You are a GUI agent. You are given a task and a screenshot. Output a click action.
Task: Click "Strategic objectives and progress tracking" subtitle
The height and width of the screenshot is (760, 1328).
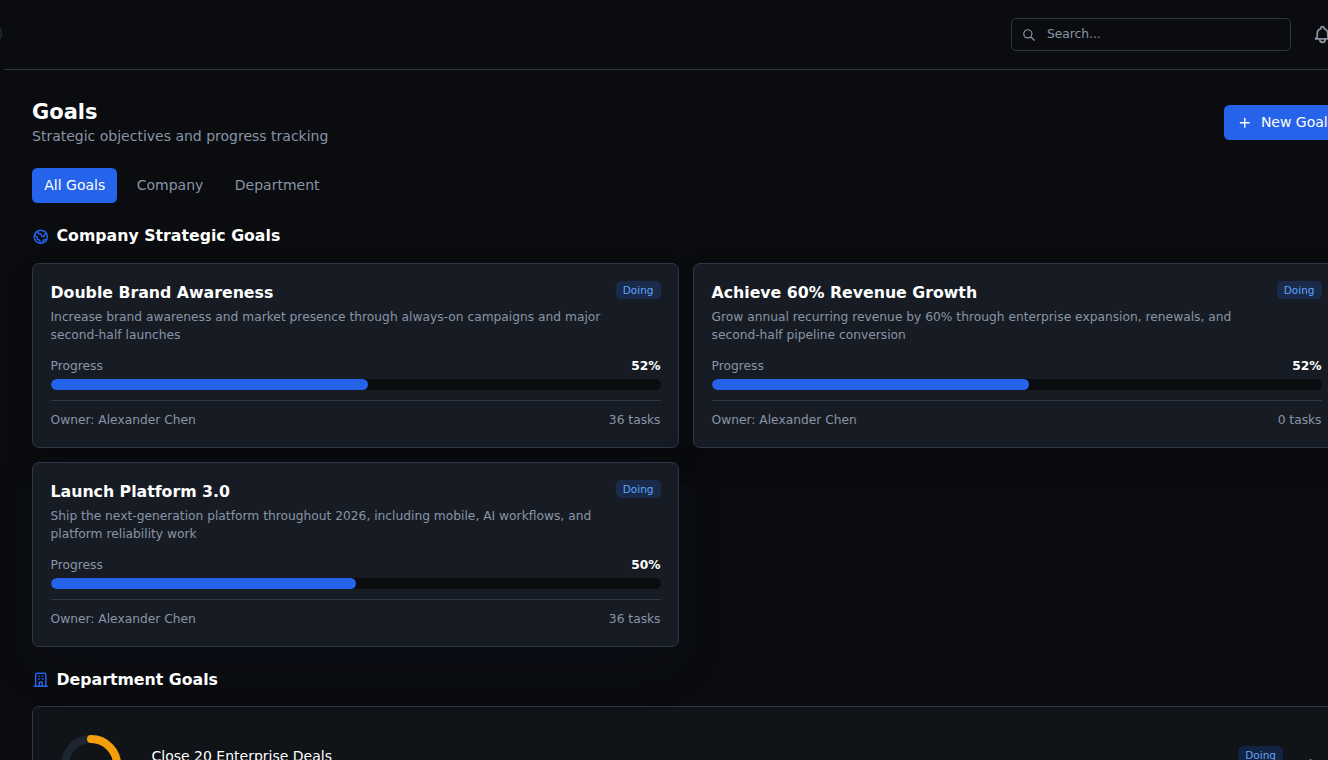[x=180, y=136]
